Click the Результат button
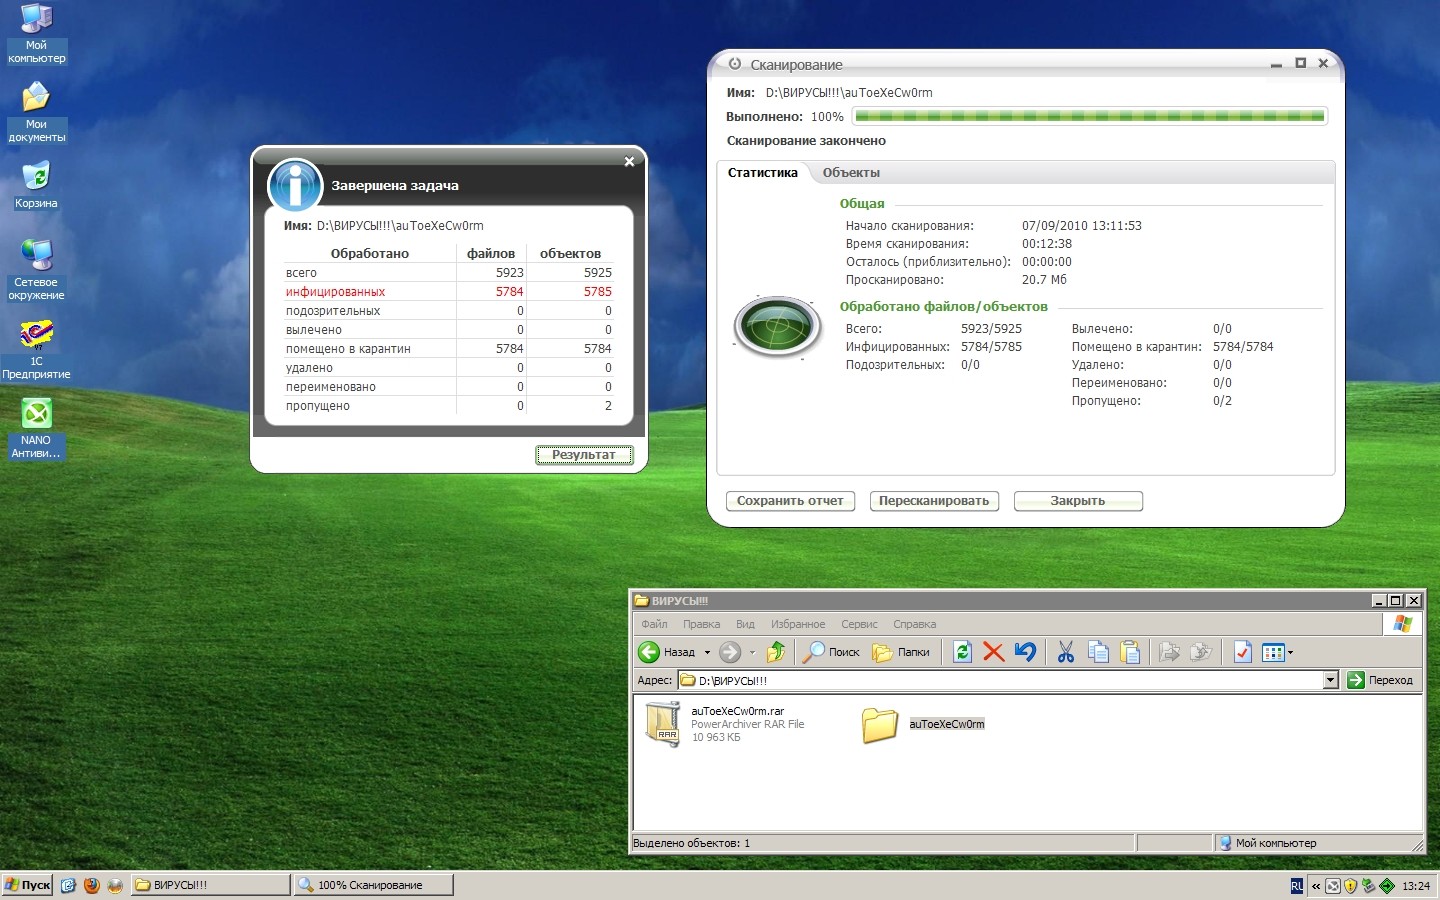1440x900 pixels. click(584, 455)
